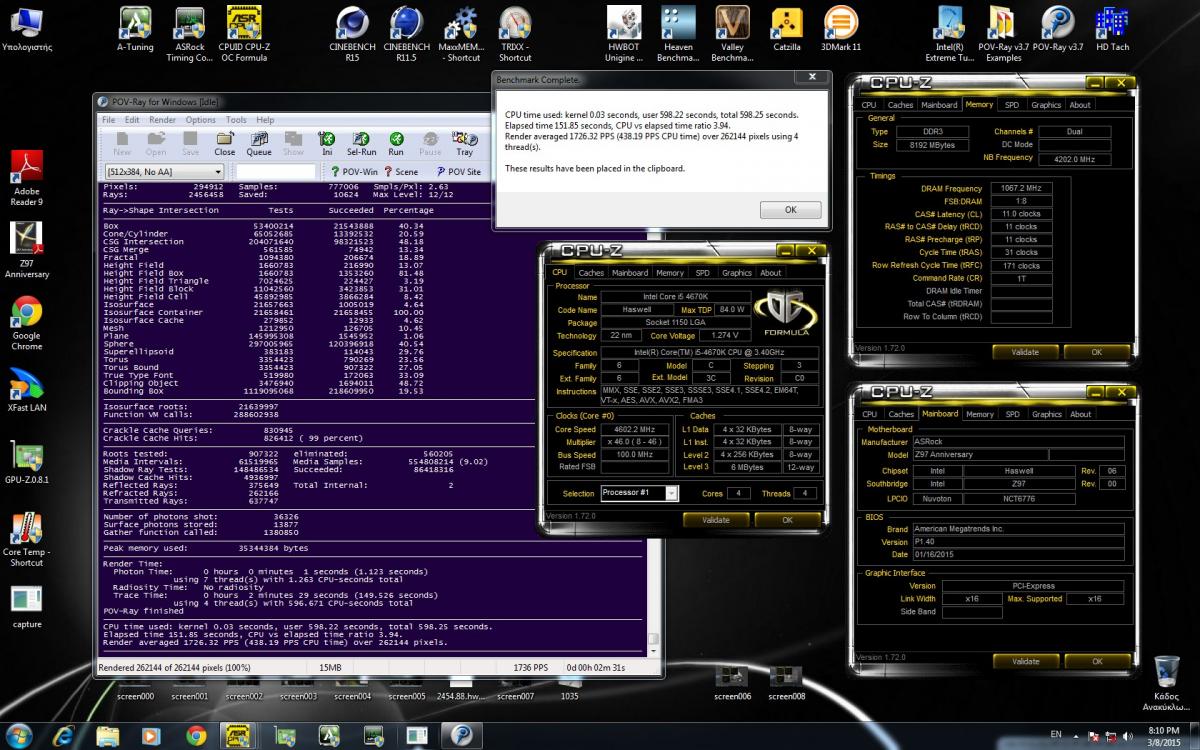Click OK in the CPU-Z Memory window
Viewport: 1200px width, 750px height.
point(1096,352)
